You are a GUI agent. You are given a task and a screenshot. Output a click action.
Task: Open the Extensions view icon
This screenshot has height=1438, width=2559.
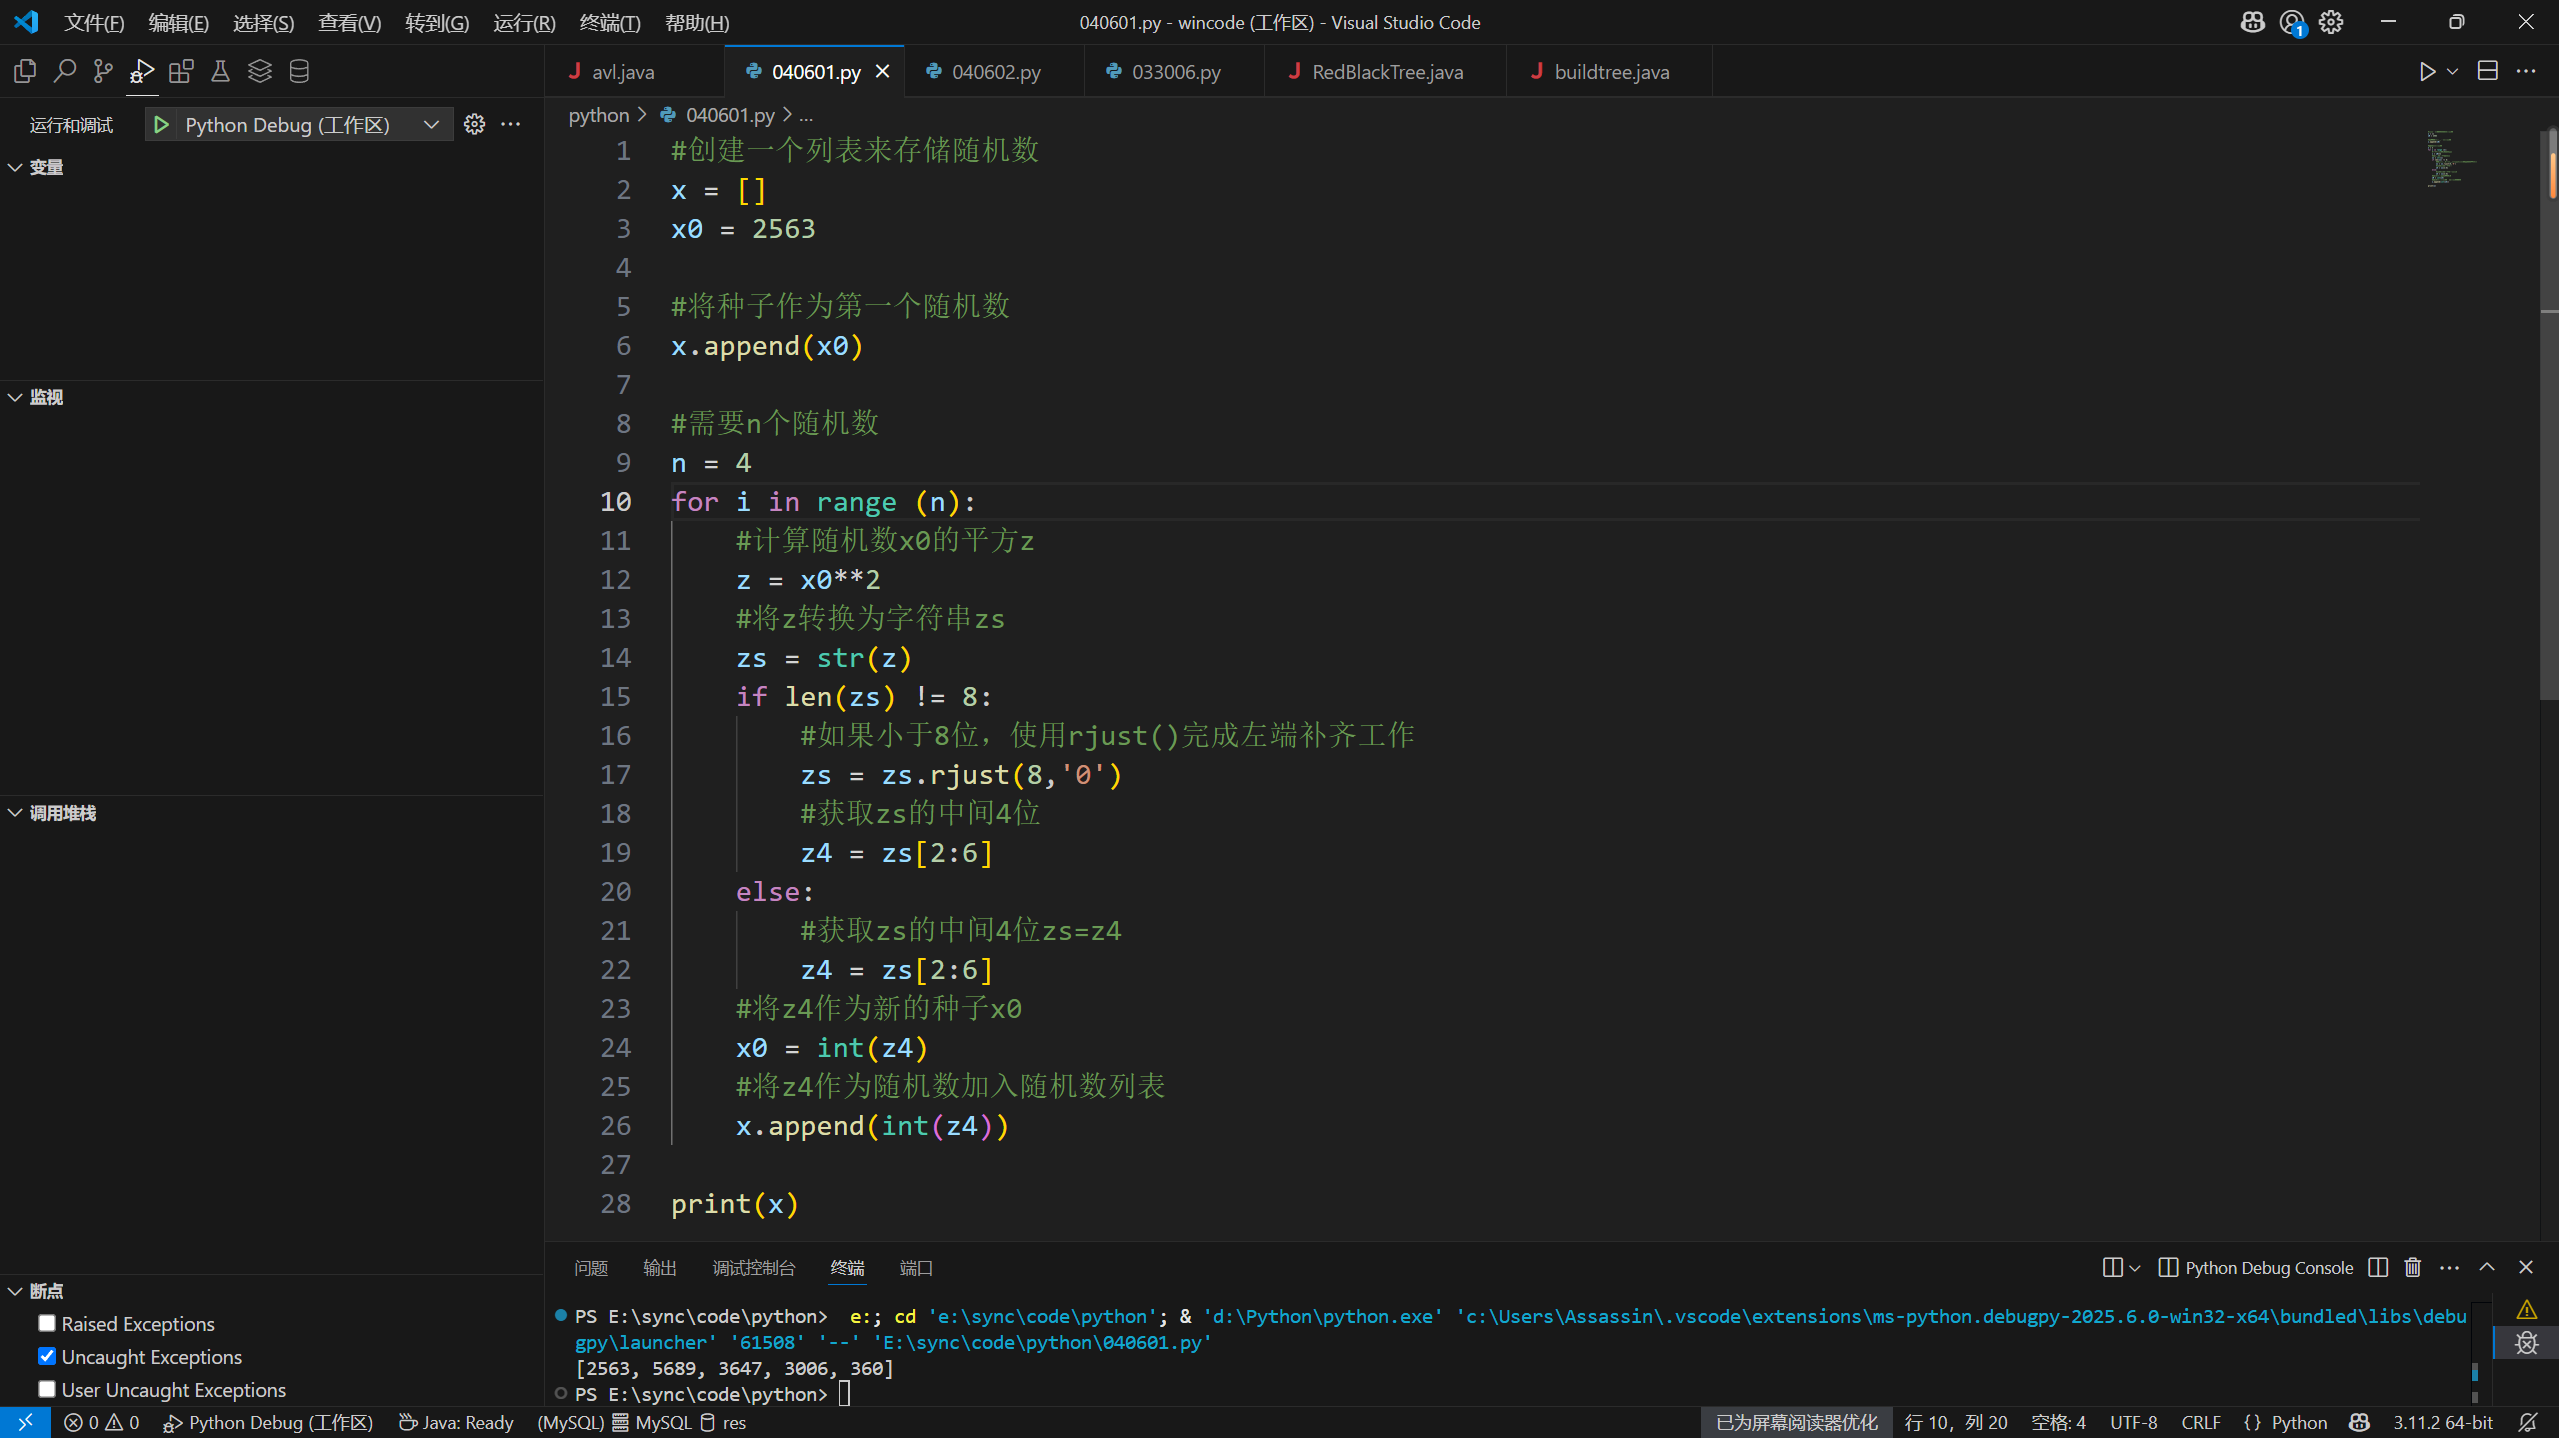click(181, 71)
